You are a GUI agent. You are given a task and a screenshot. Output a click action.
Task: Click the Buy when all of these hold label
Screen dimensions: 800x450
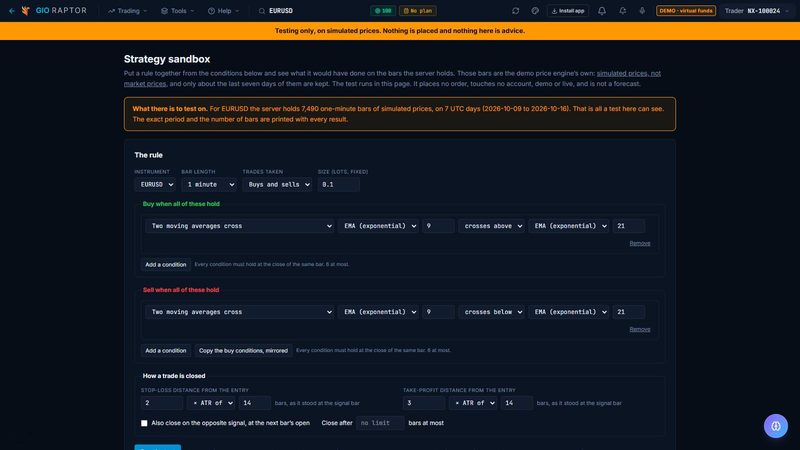pos(181,204)
